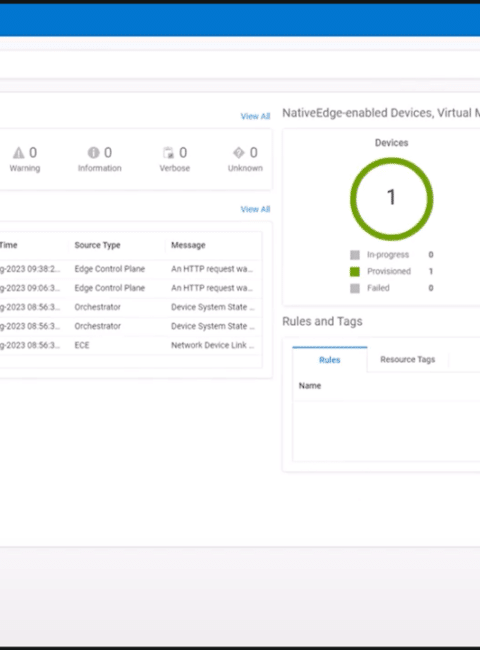Screen dimensions: 480x650
Task: Click the Verbose count label
Action: tap(175, 168)
